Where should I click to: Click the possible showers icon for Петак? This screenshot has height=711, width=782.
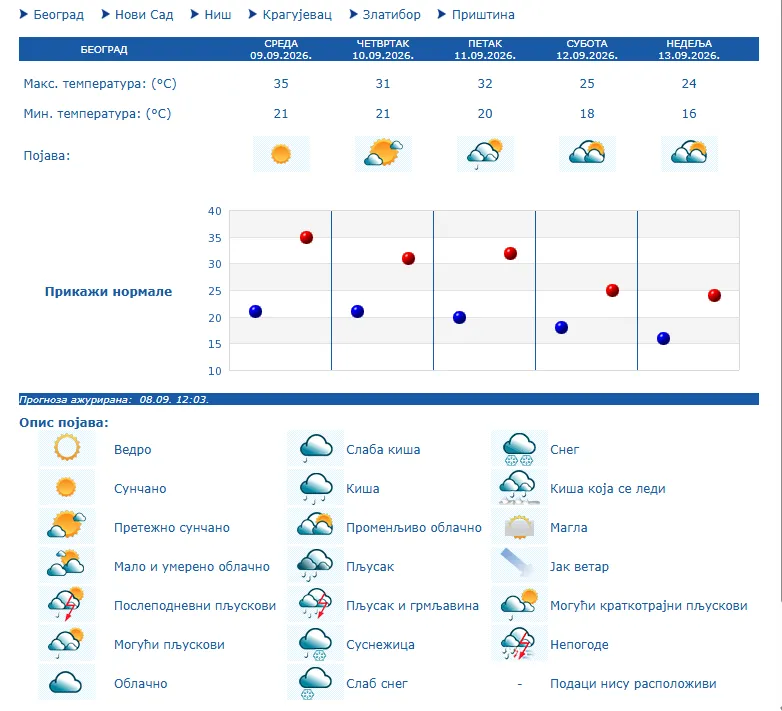[x=485, y=154]
